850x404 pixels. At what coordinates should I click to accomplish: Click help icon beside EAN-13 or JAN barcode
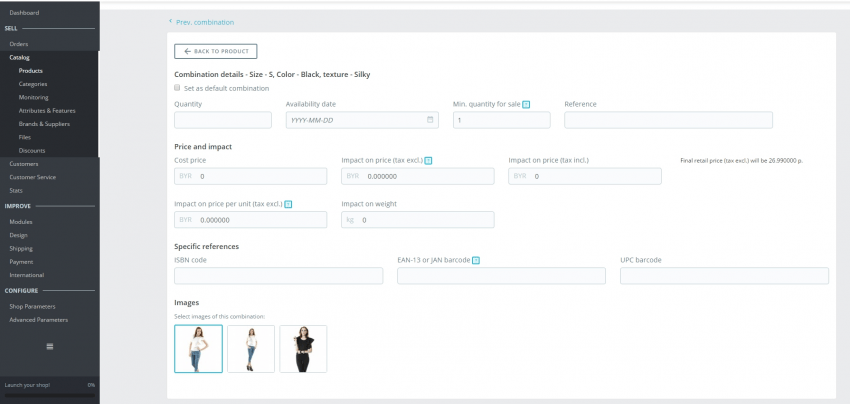[x=476, y=260]
